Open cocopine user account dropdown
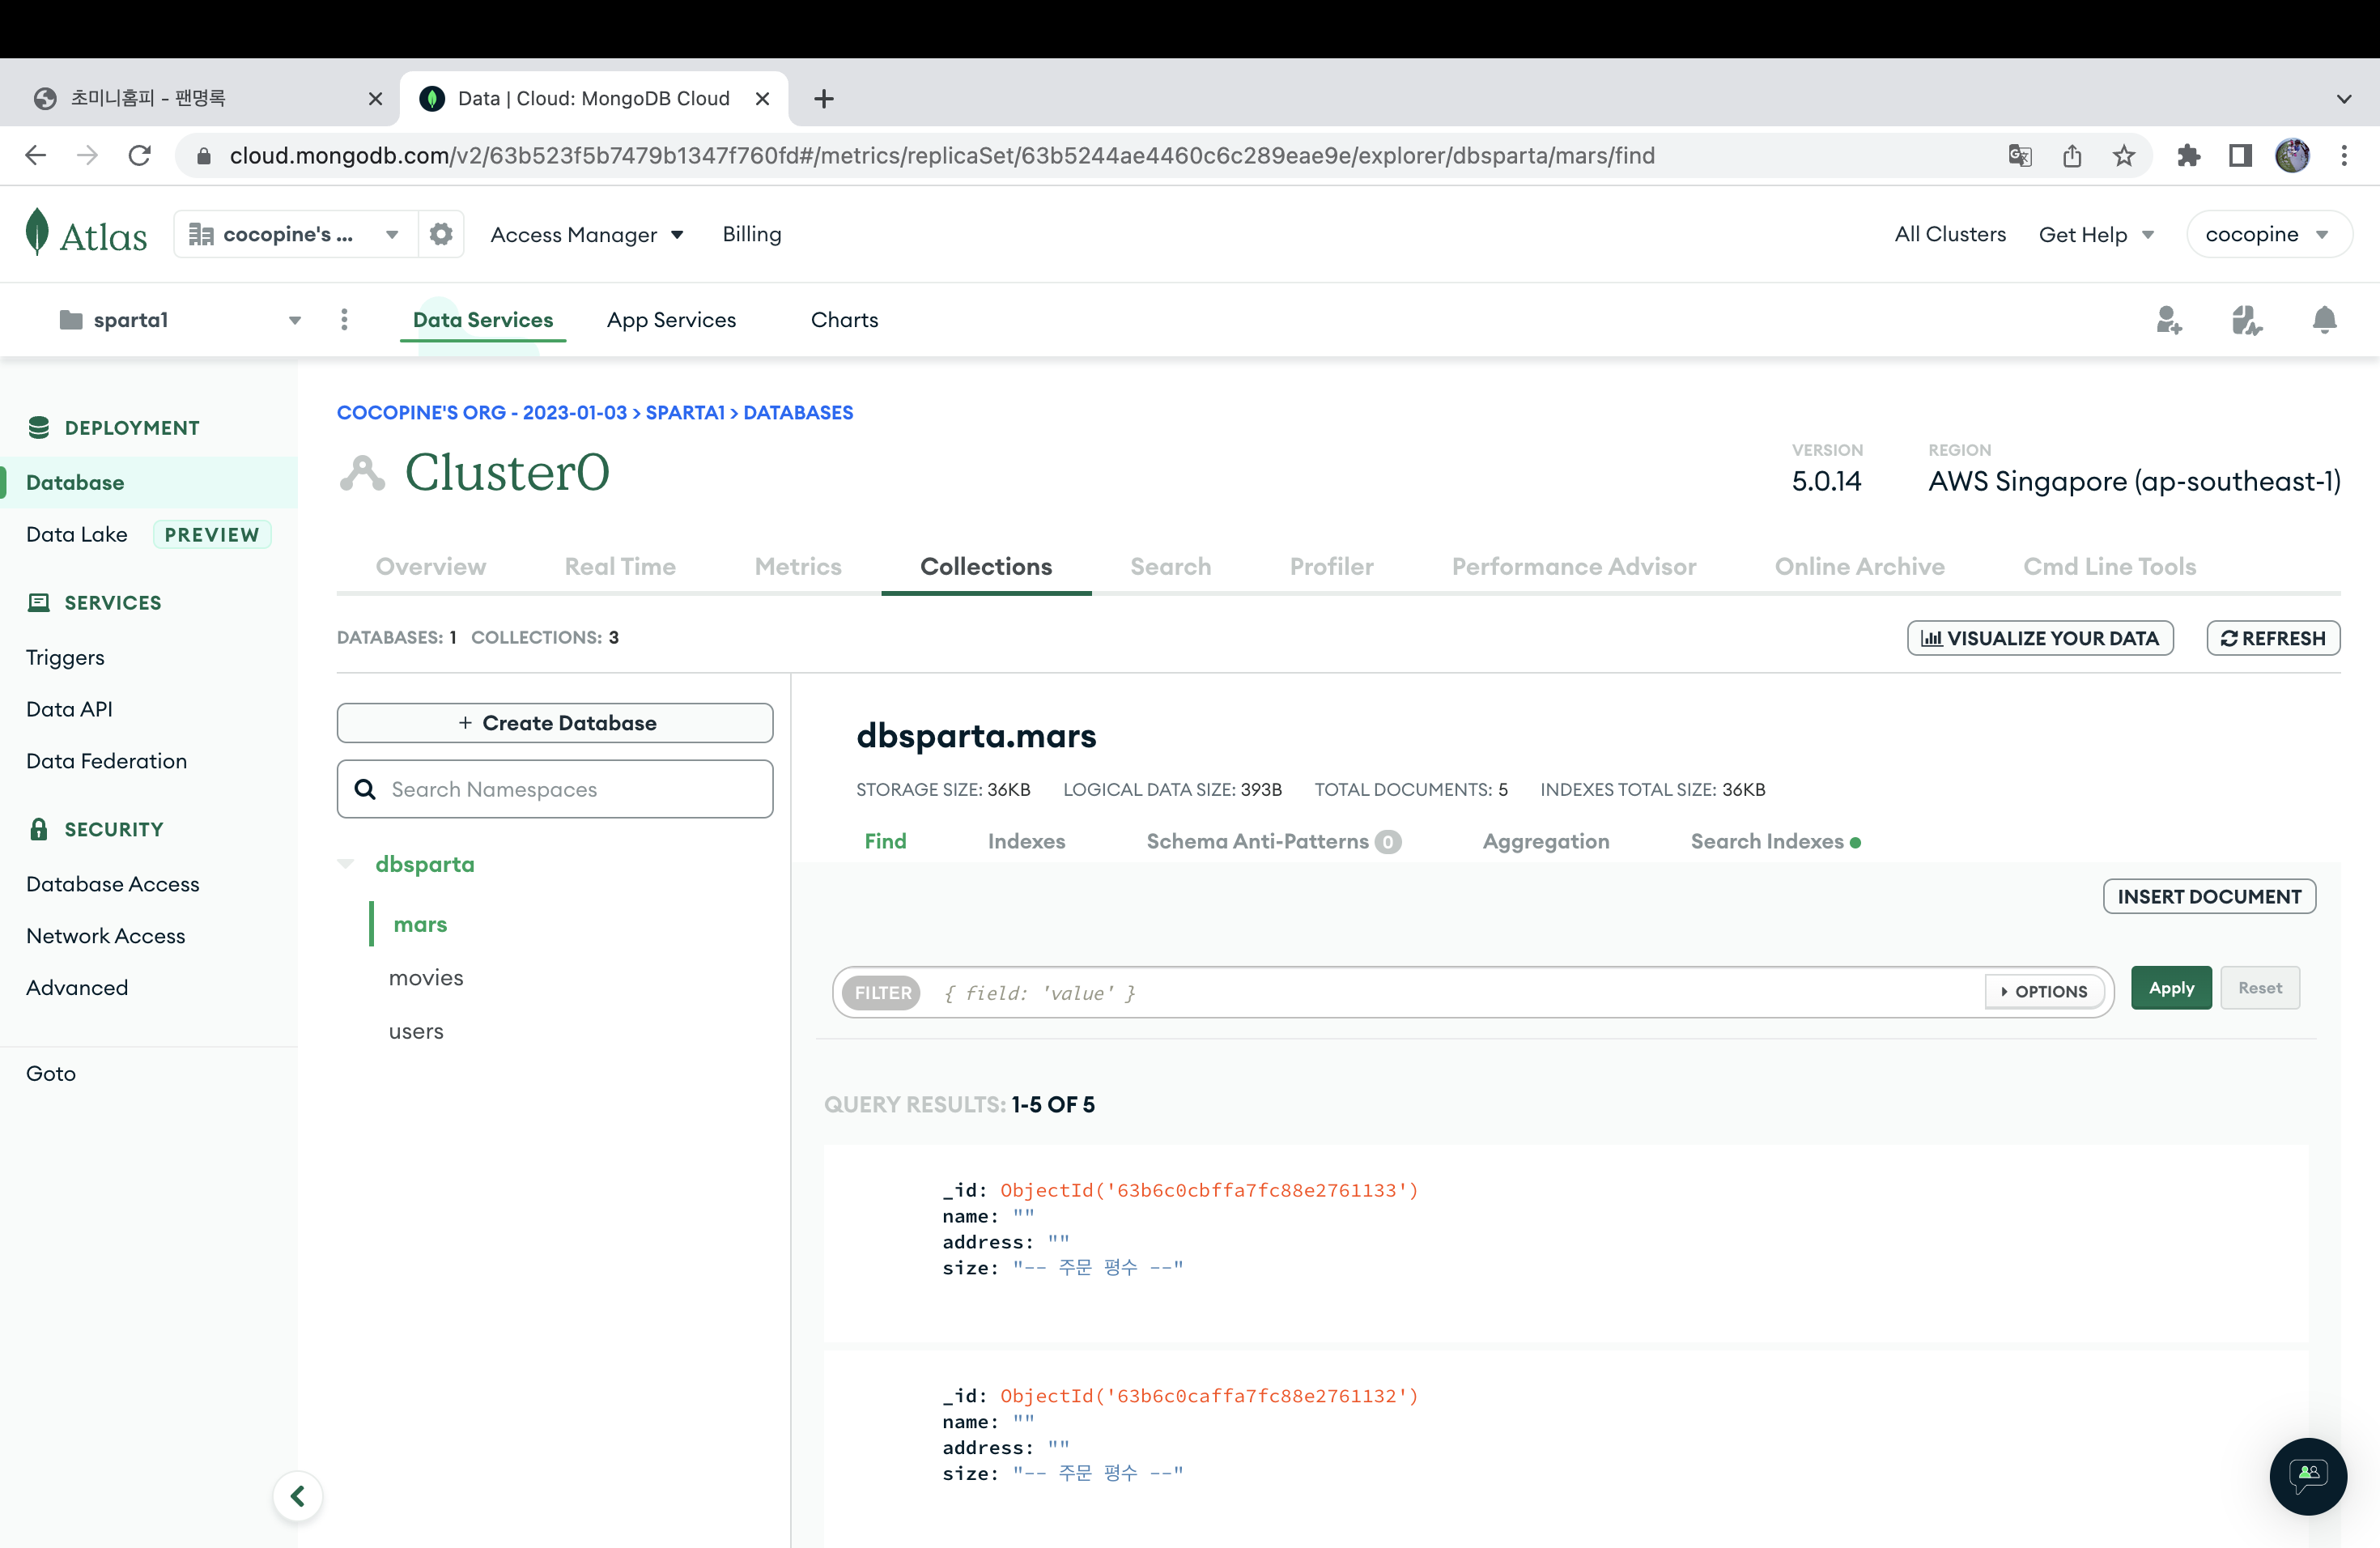The width and height of the screenshot is (2380, 1548). click(2268, 234)
